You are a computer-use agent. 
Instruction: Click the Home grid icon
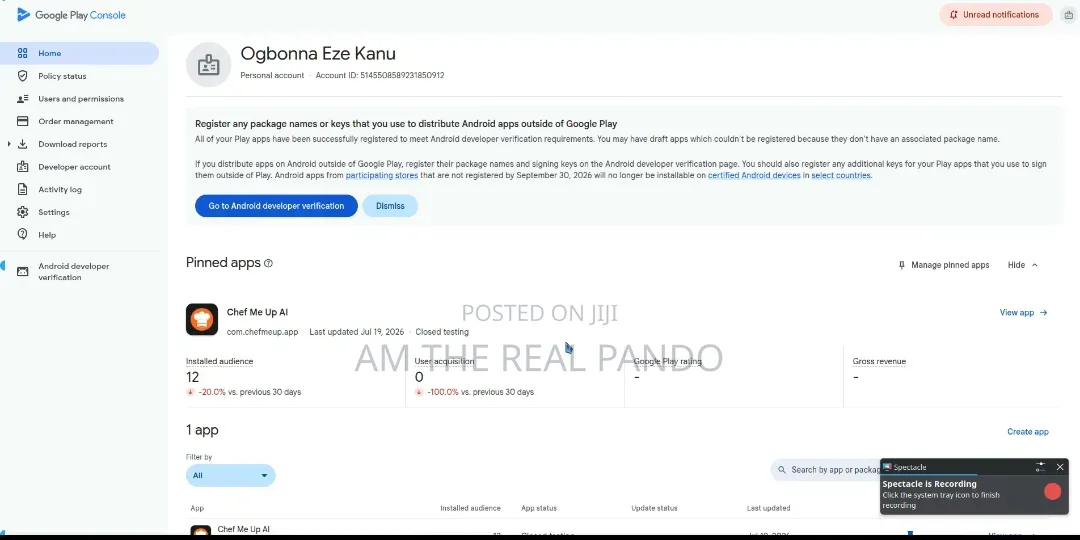point(23,53)
